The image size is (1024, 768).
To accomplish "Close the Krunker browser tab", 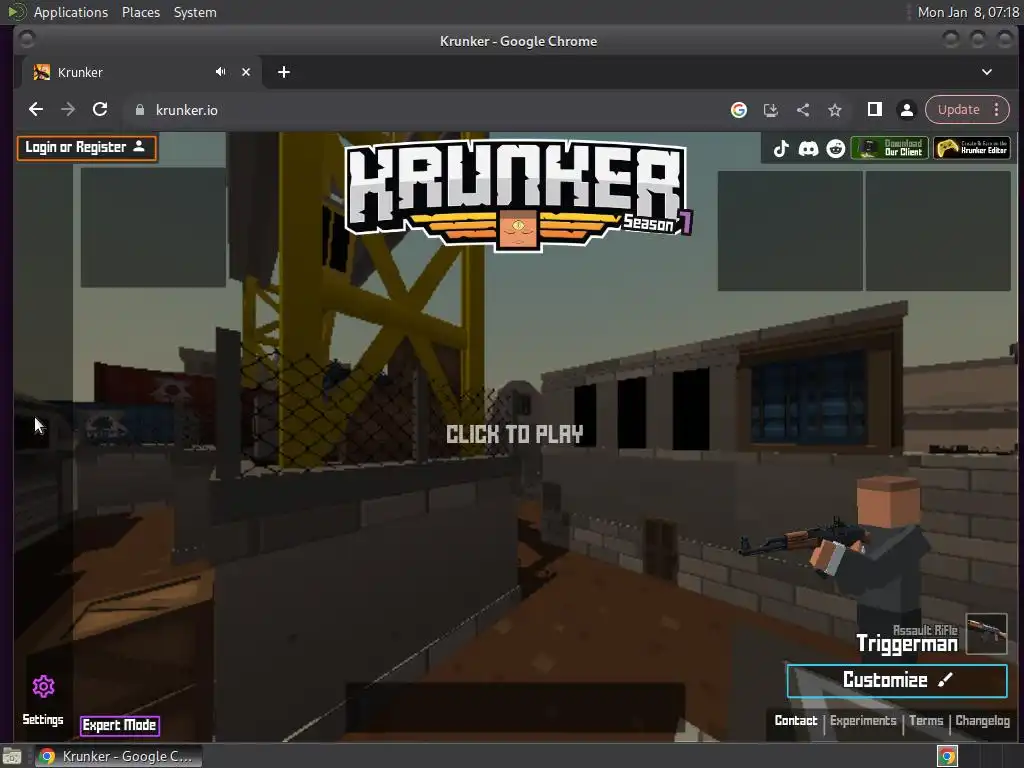I will click(x=246, y=72).
